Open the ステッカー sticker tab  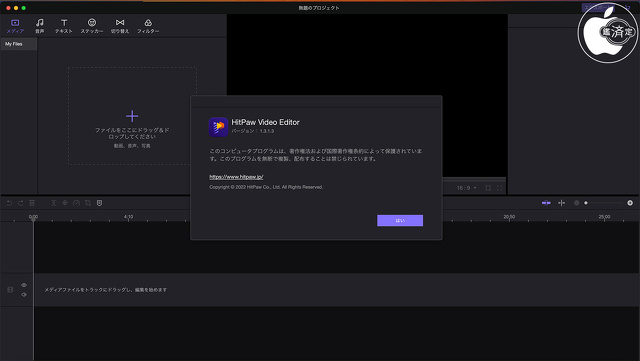[x=92, y=26]
